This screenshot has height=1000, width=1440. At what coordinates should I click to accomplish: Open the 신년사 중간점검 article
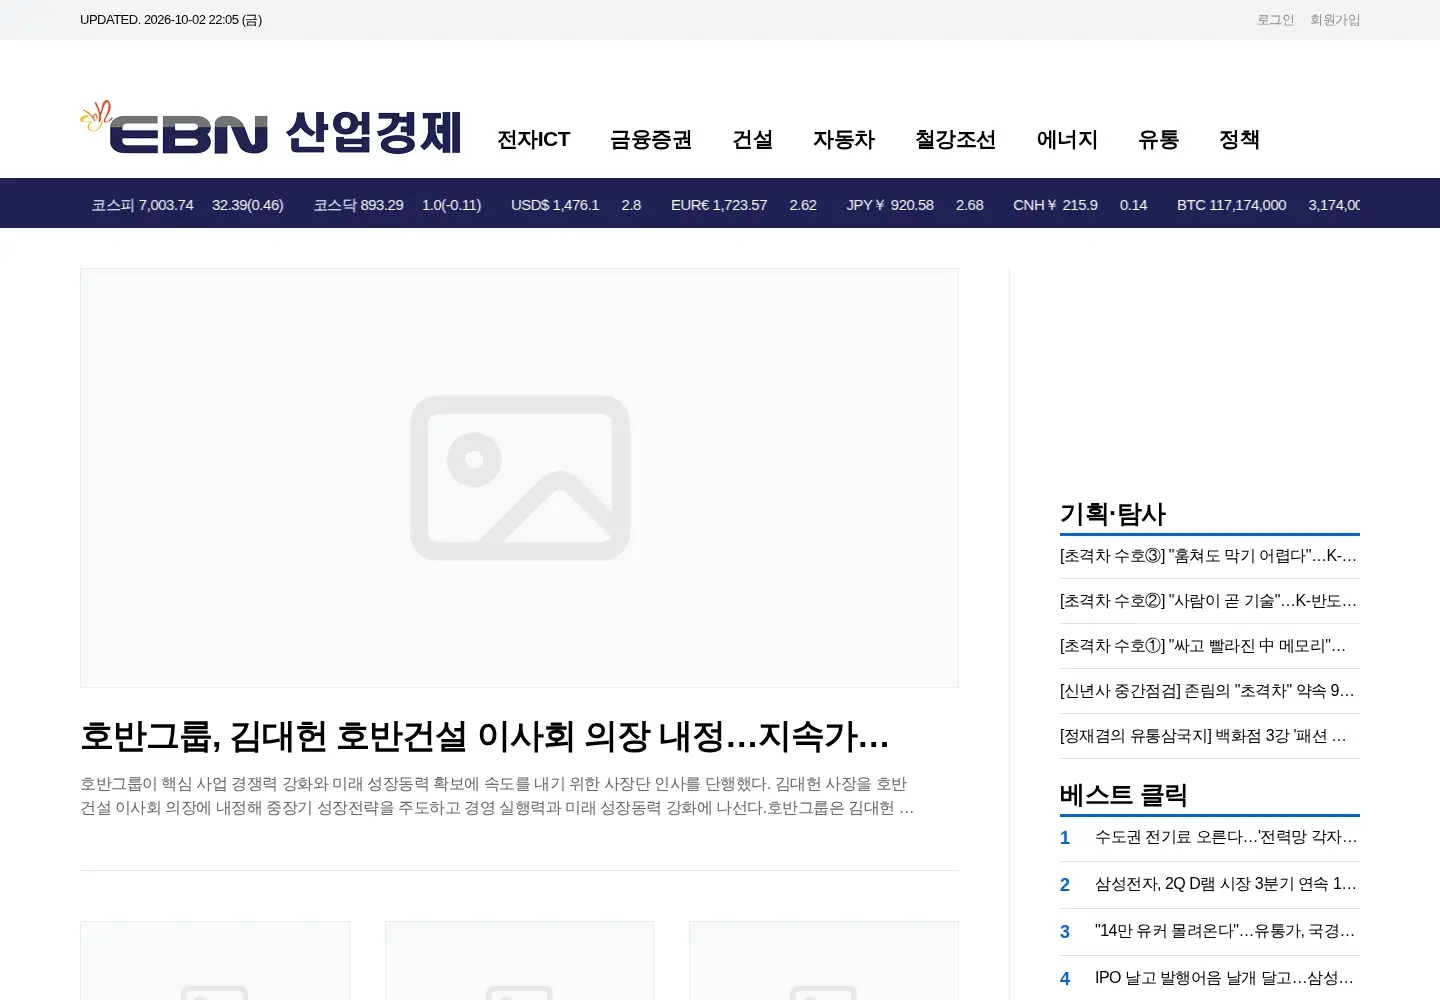coord(1208,691)
